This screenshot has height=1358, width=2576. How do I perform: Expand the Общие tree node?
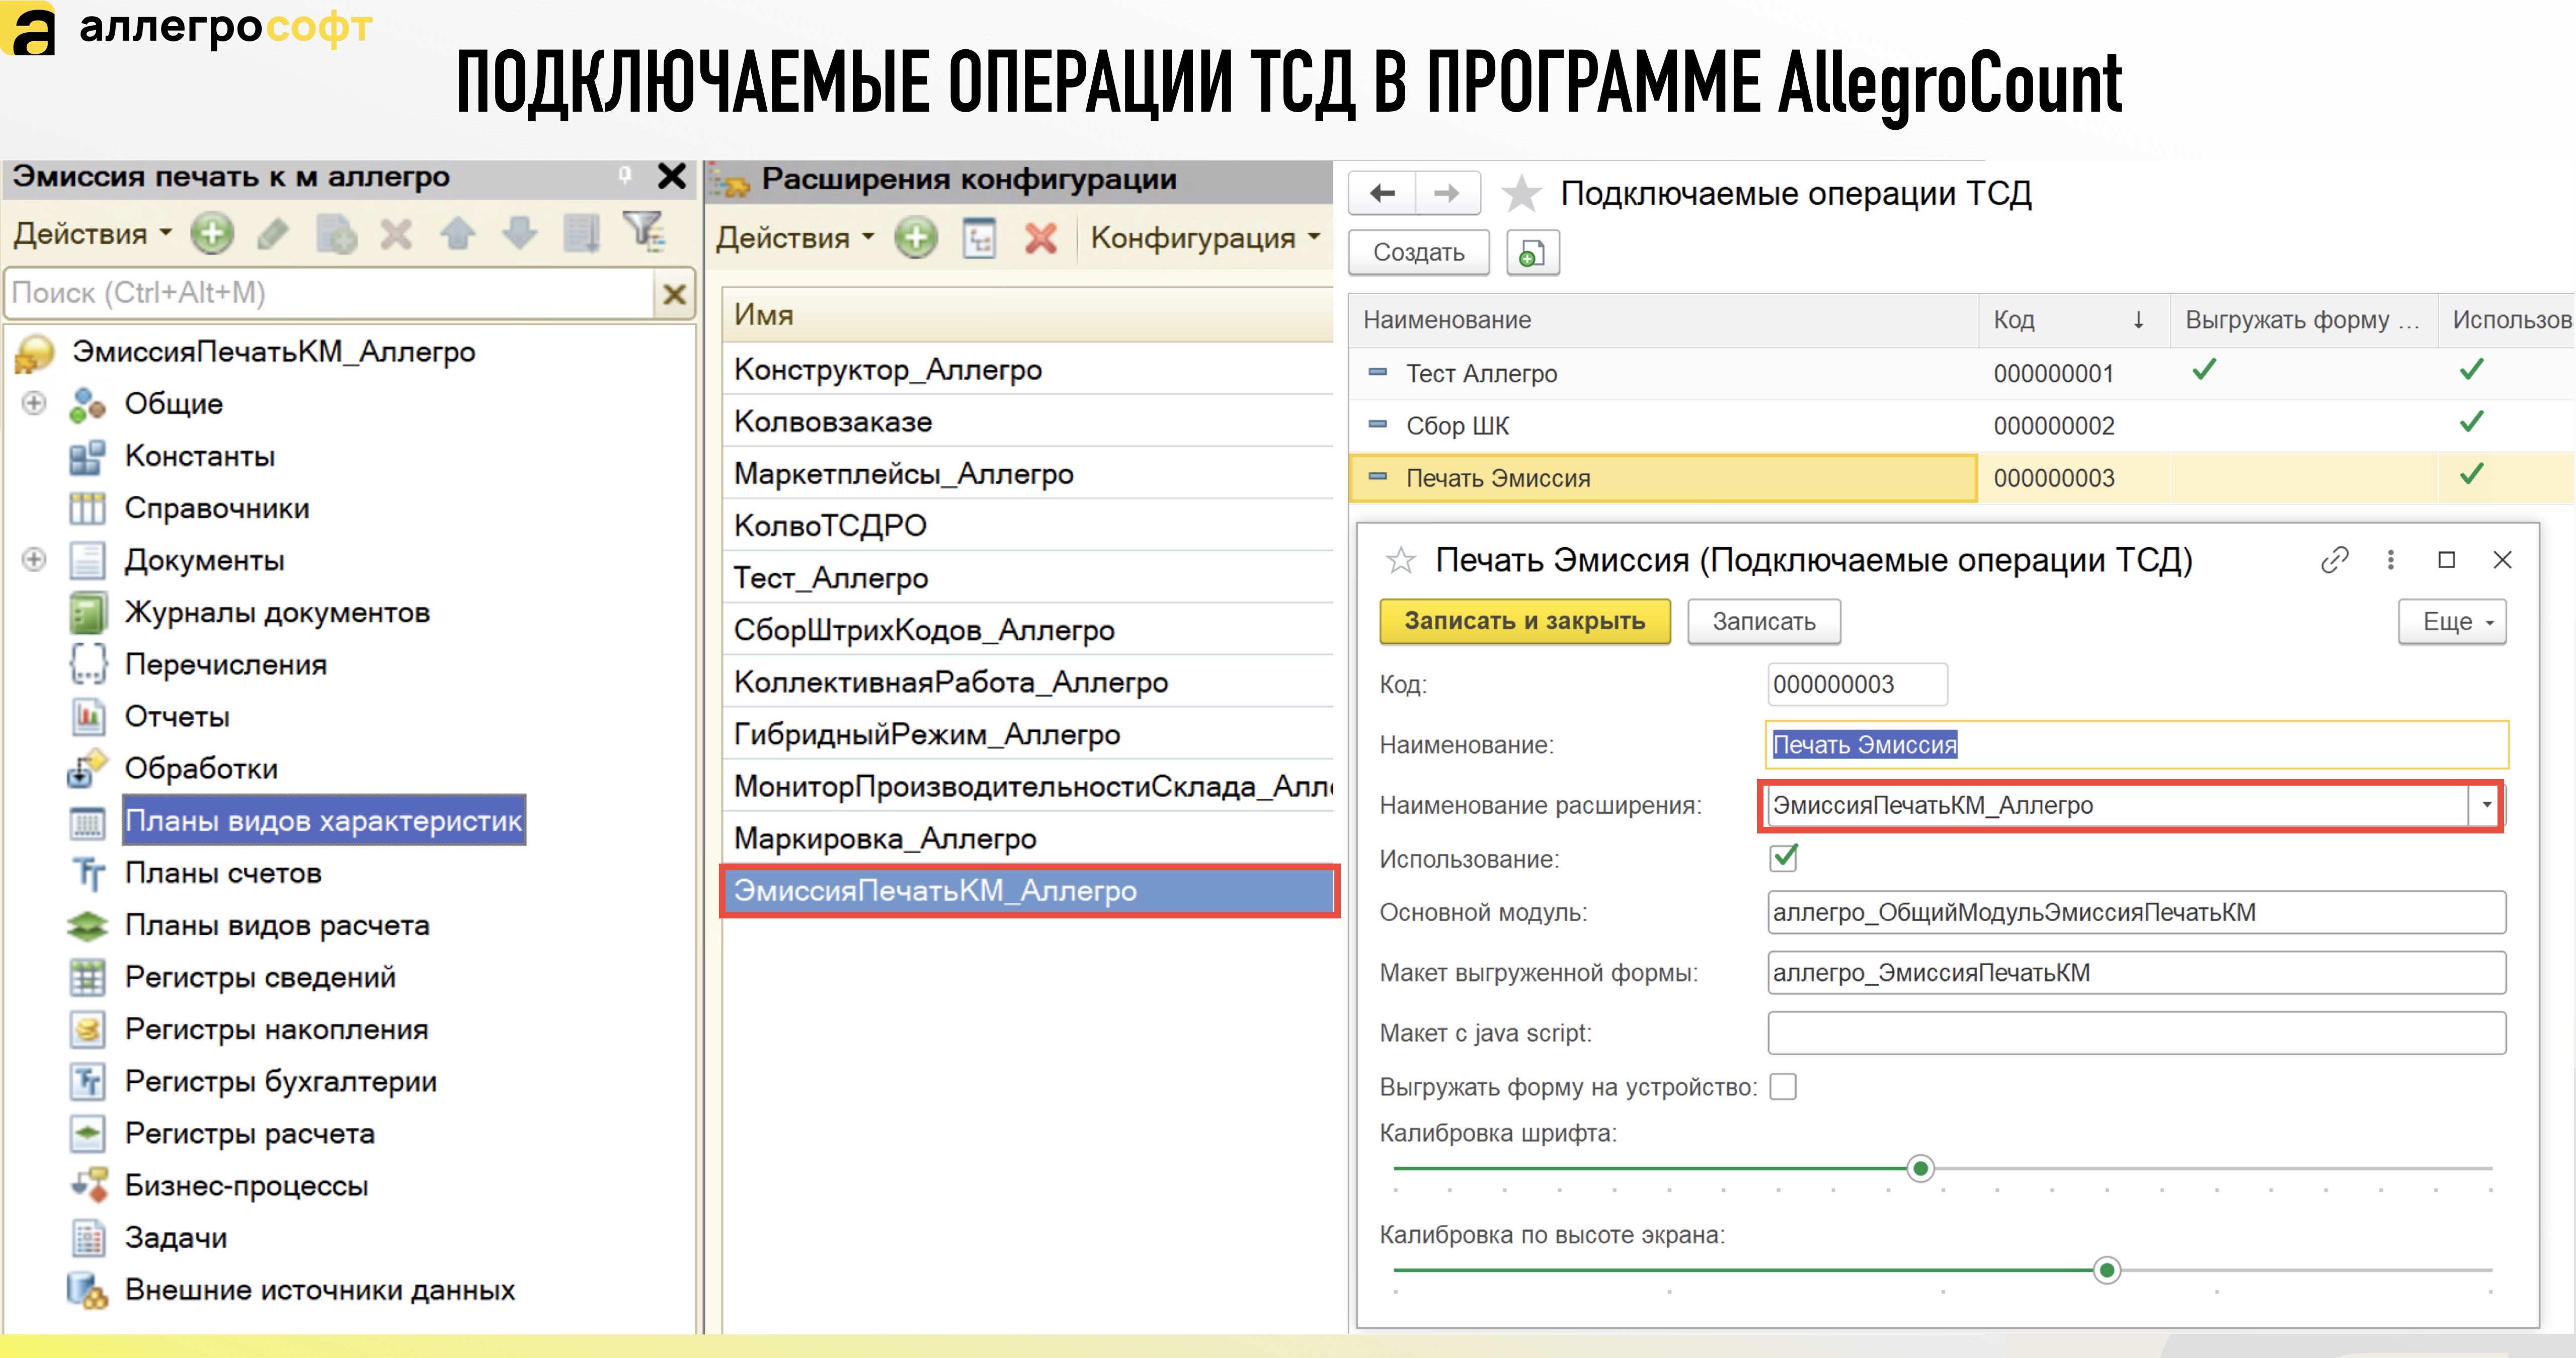click(33, 403)
